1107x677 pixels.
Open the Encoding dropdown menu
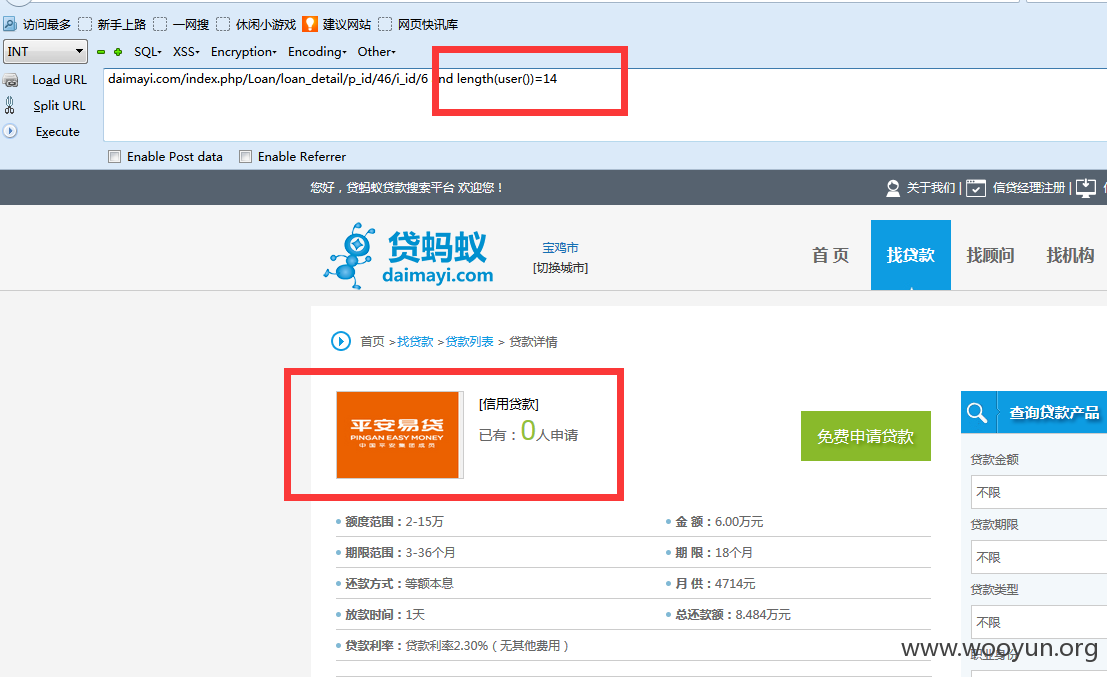click(x=317, y=52)
